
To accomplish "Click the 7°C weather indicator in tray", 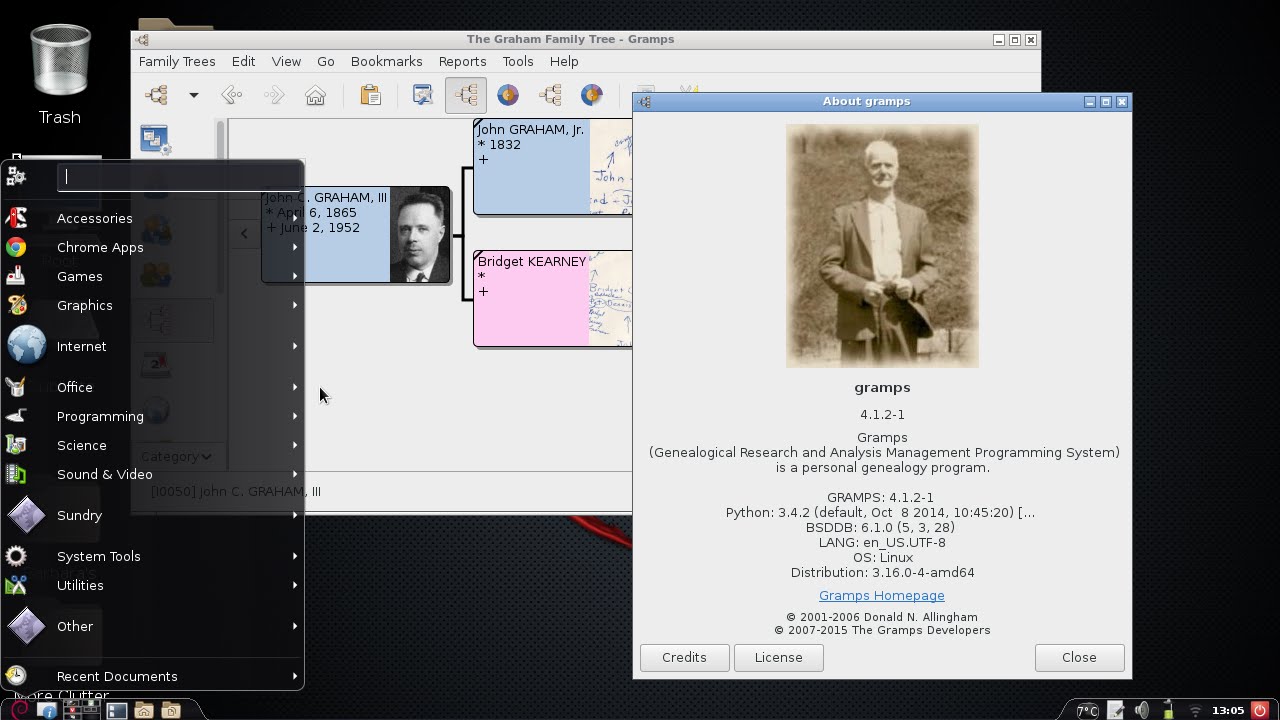I will [x=1087, y=710].
